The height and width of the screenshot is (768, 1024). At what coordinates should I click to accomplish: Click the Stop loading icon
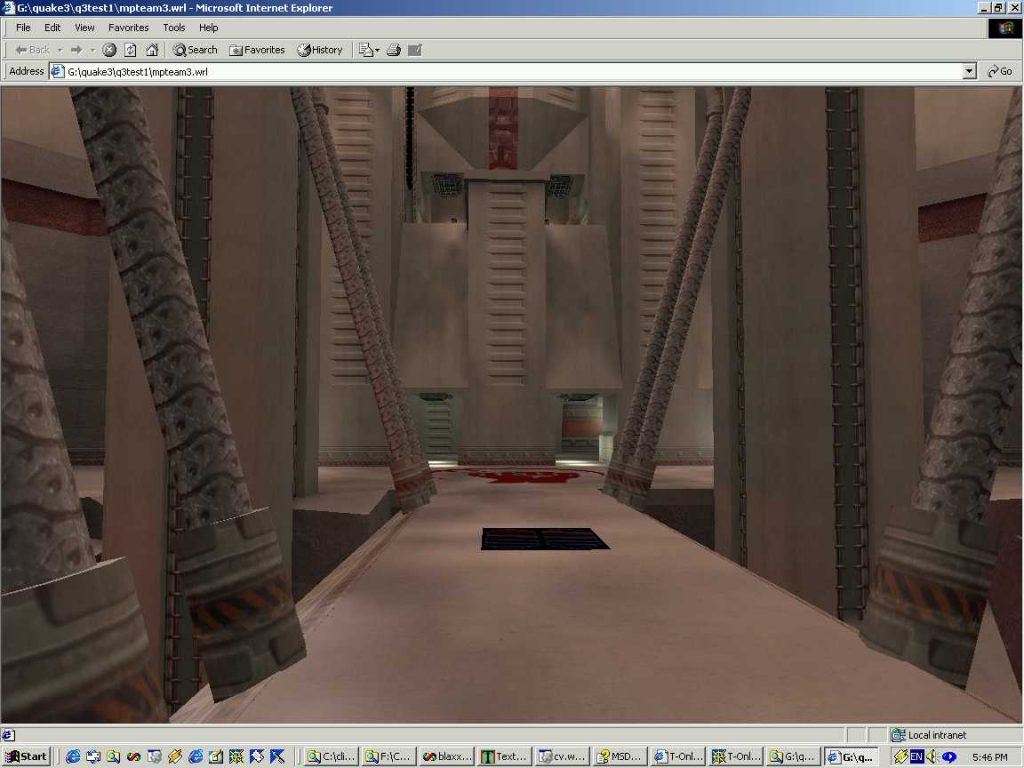pyautogui.click(x=109, y=50)
